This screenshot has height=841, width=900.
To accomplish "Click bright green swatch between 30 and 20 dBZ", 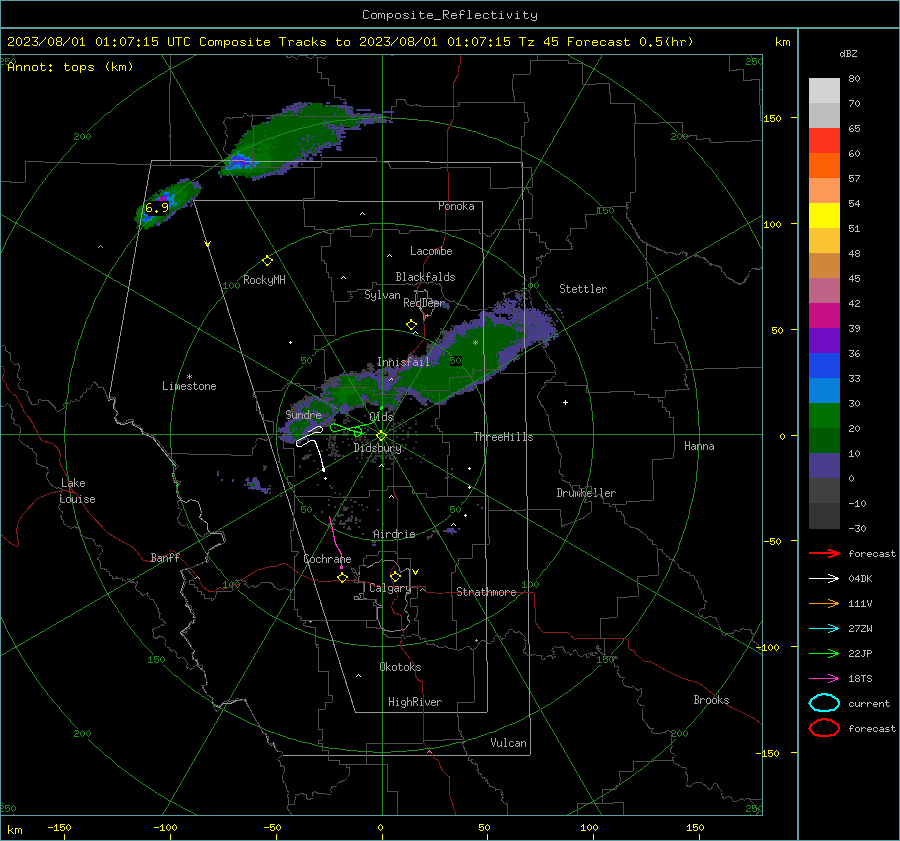I will tap(824, 416).
